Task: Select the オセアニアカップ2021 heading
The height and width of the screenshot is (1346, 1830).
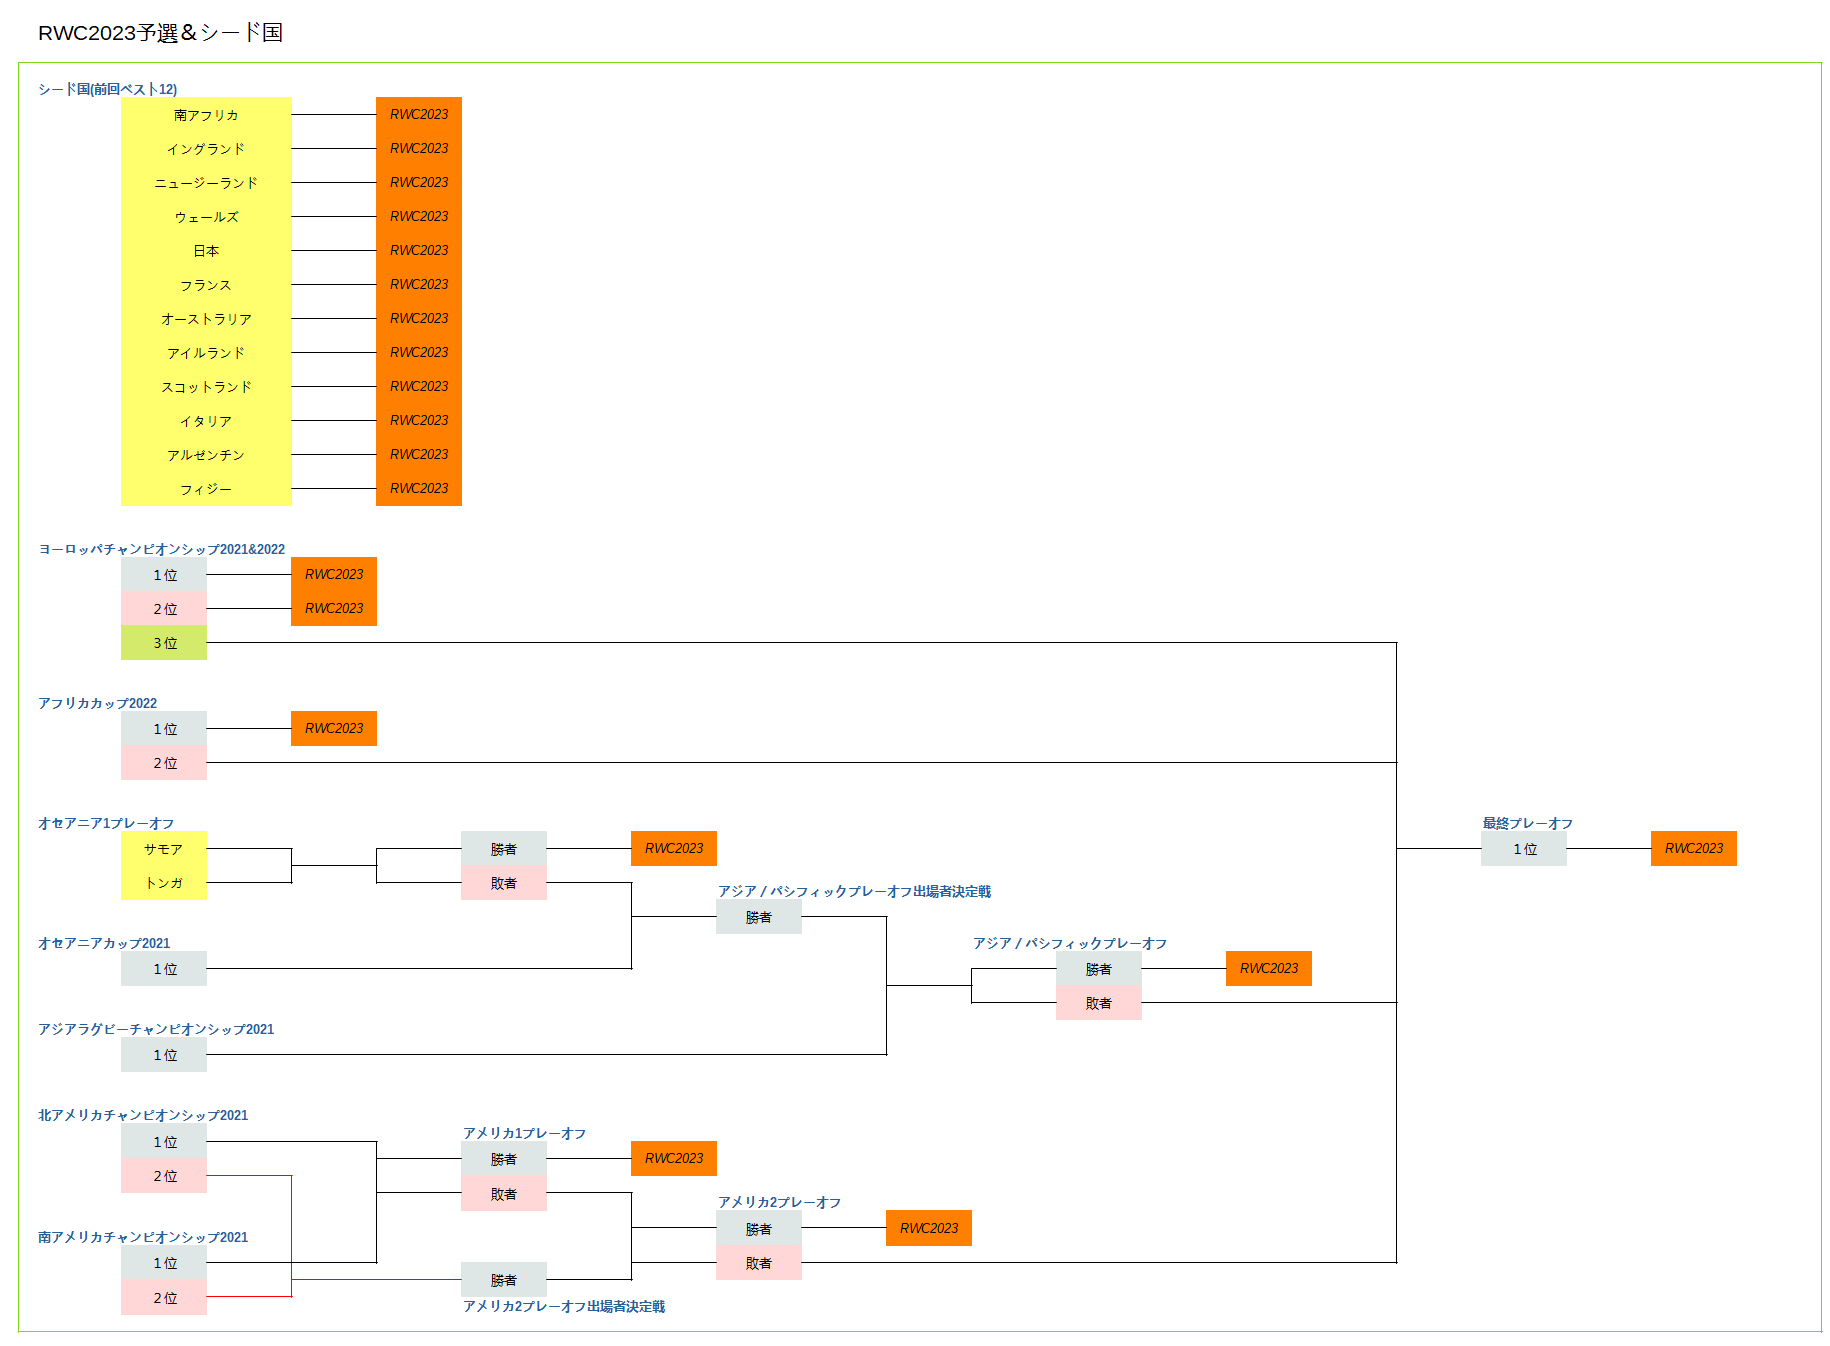Action: pos(104,943)
